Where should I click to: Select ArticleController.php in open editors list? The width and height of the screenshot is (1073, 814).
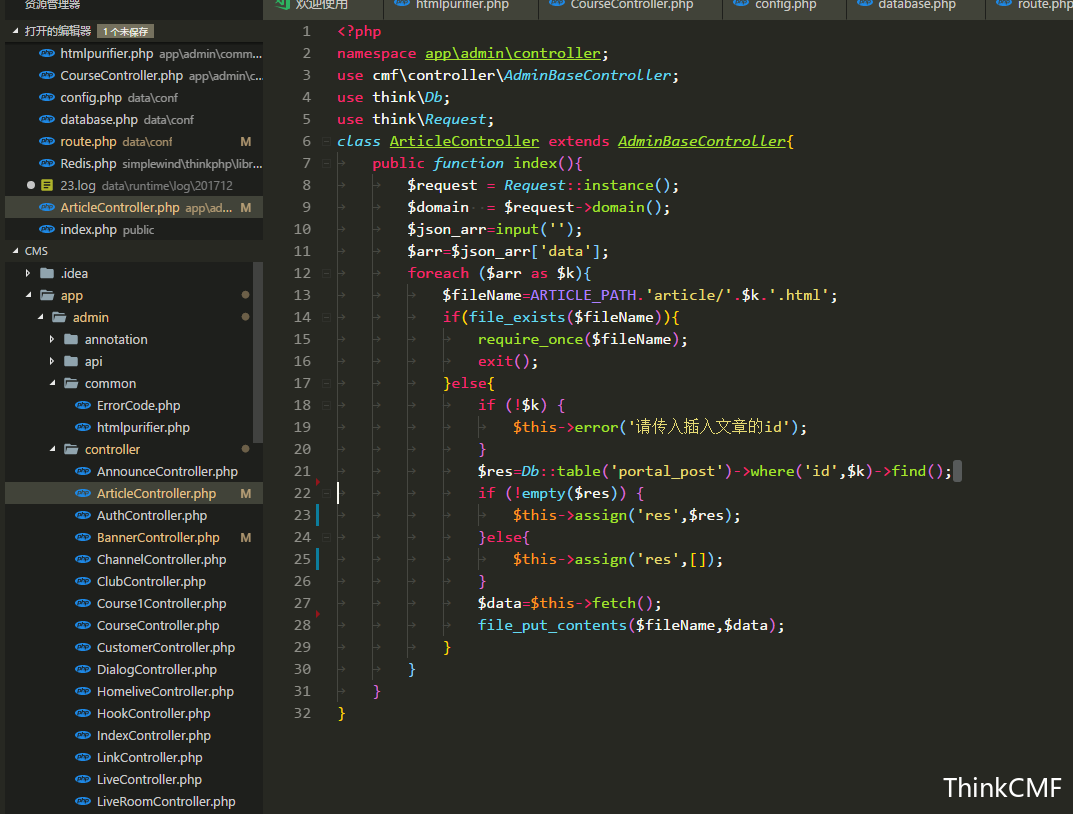(134, 207)
